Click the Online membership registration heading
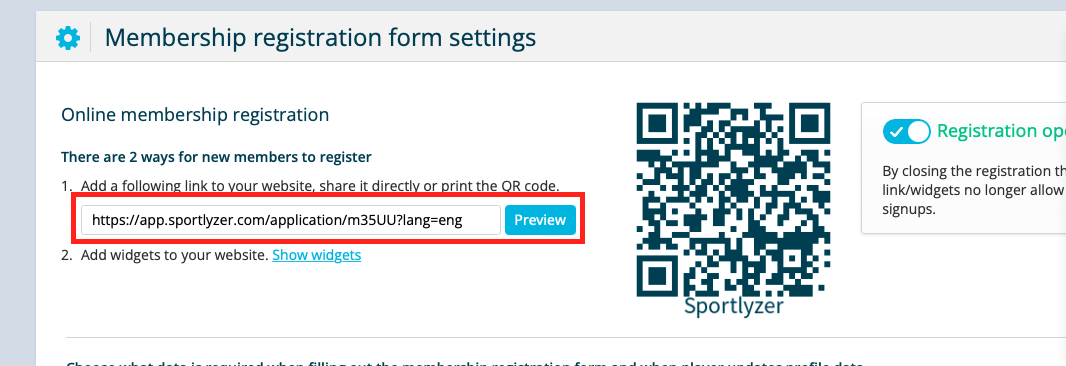The image size is (1066, 366). (x=195, y=114)
